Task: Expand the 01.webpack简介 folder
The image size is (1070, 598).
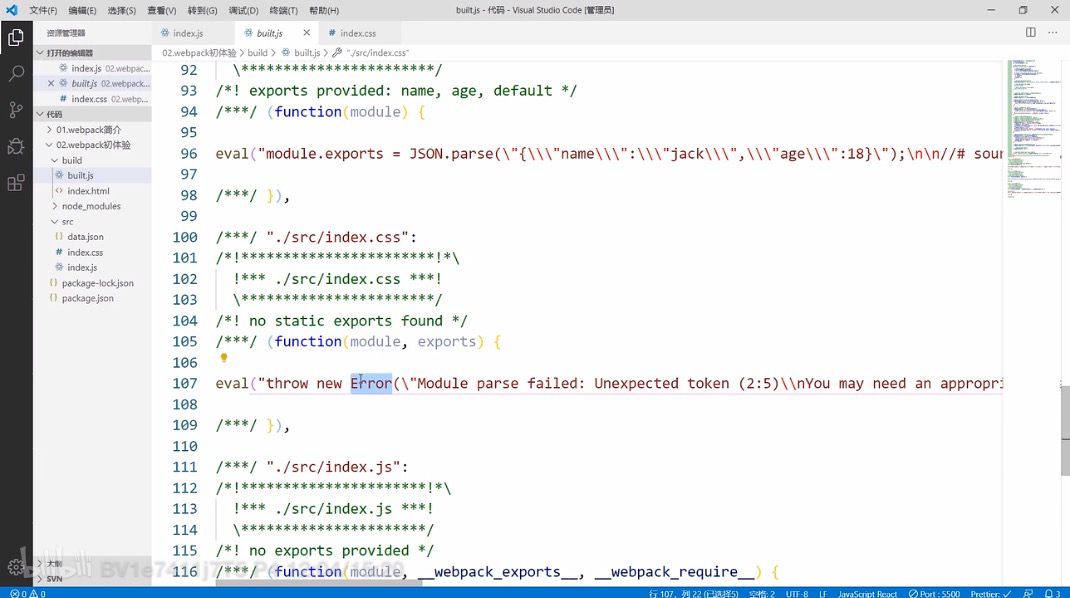Action: [92, 130]
